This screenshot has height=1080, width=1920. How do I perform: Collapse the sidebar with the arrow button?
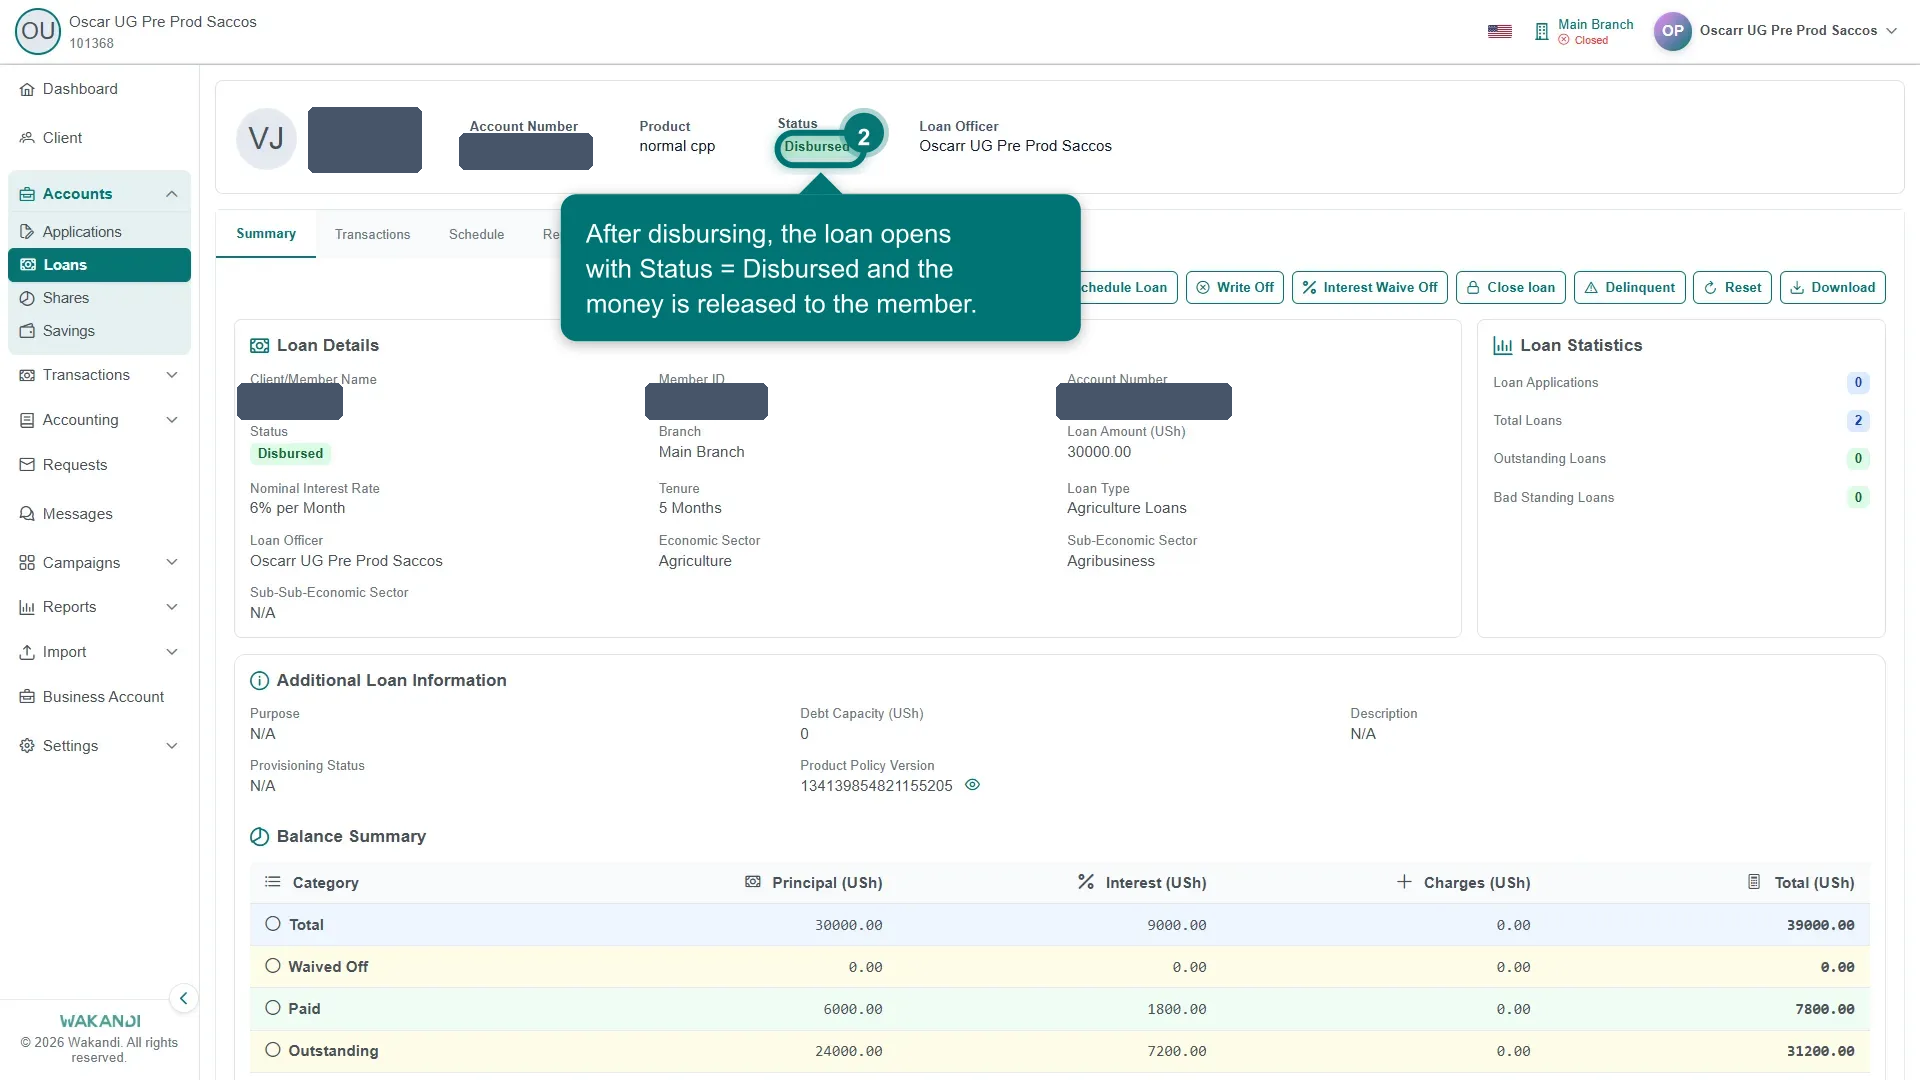coord(183,998)
